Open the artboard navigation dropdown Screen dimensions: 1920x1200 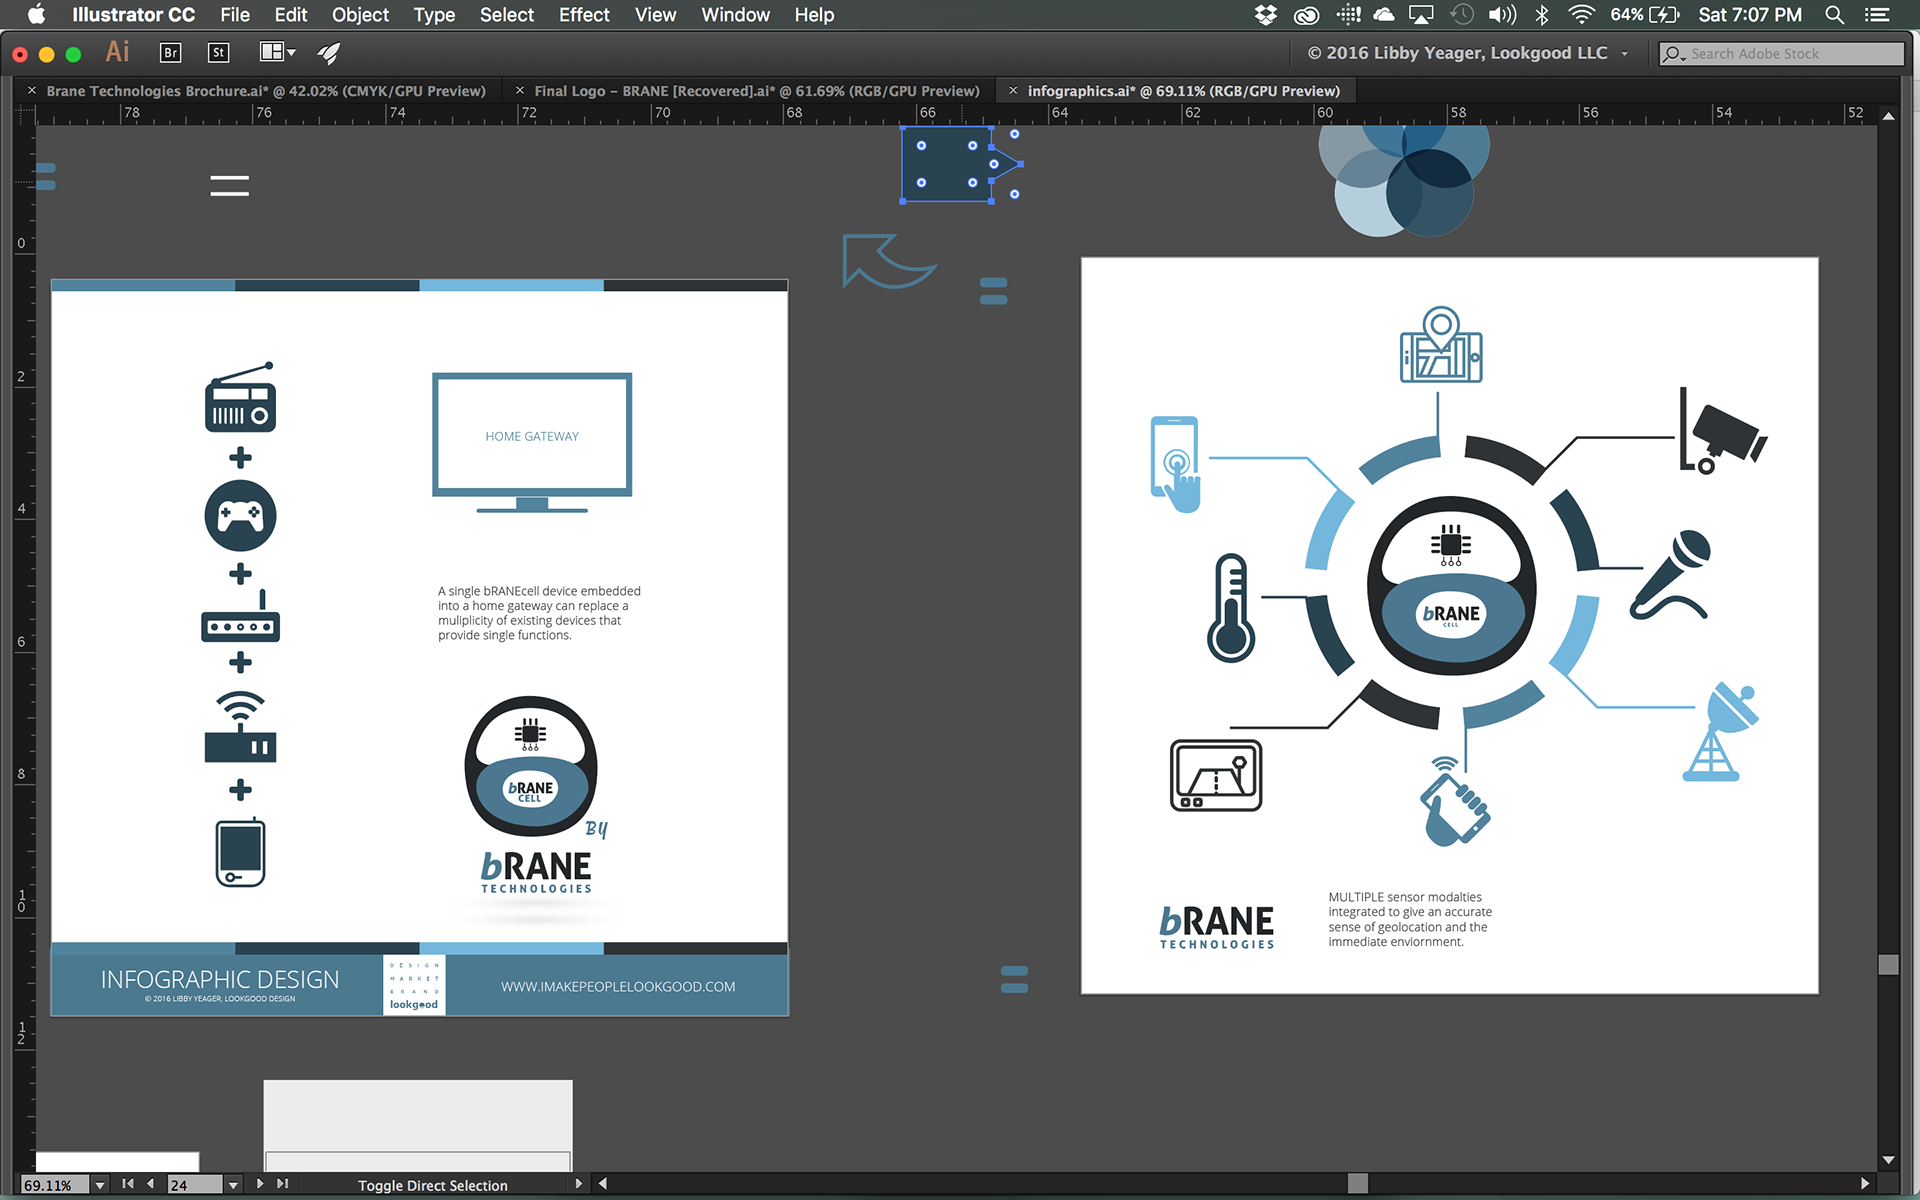(233, 1185)
